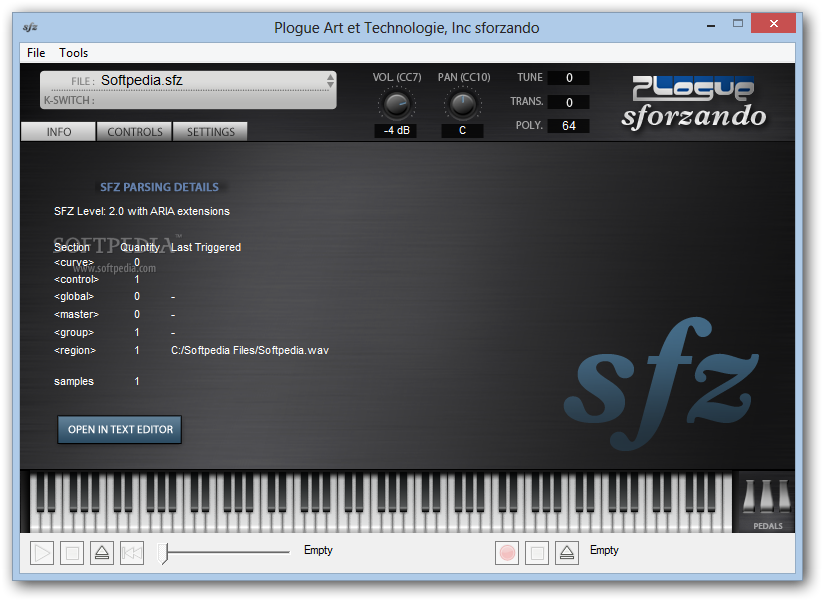Click the K-SWITCH field

pos(188,100)
